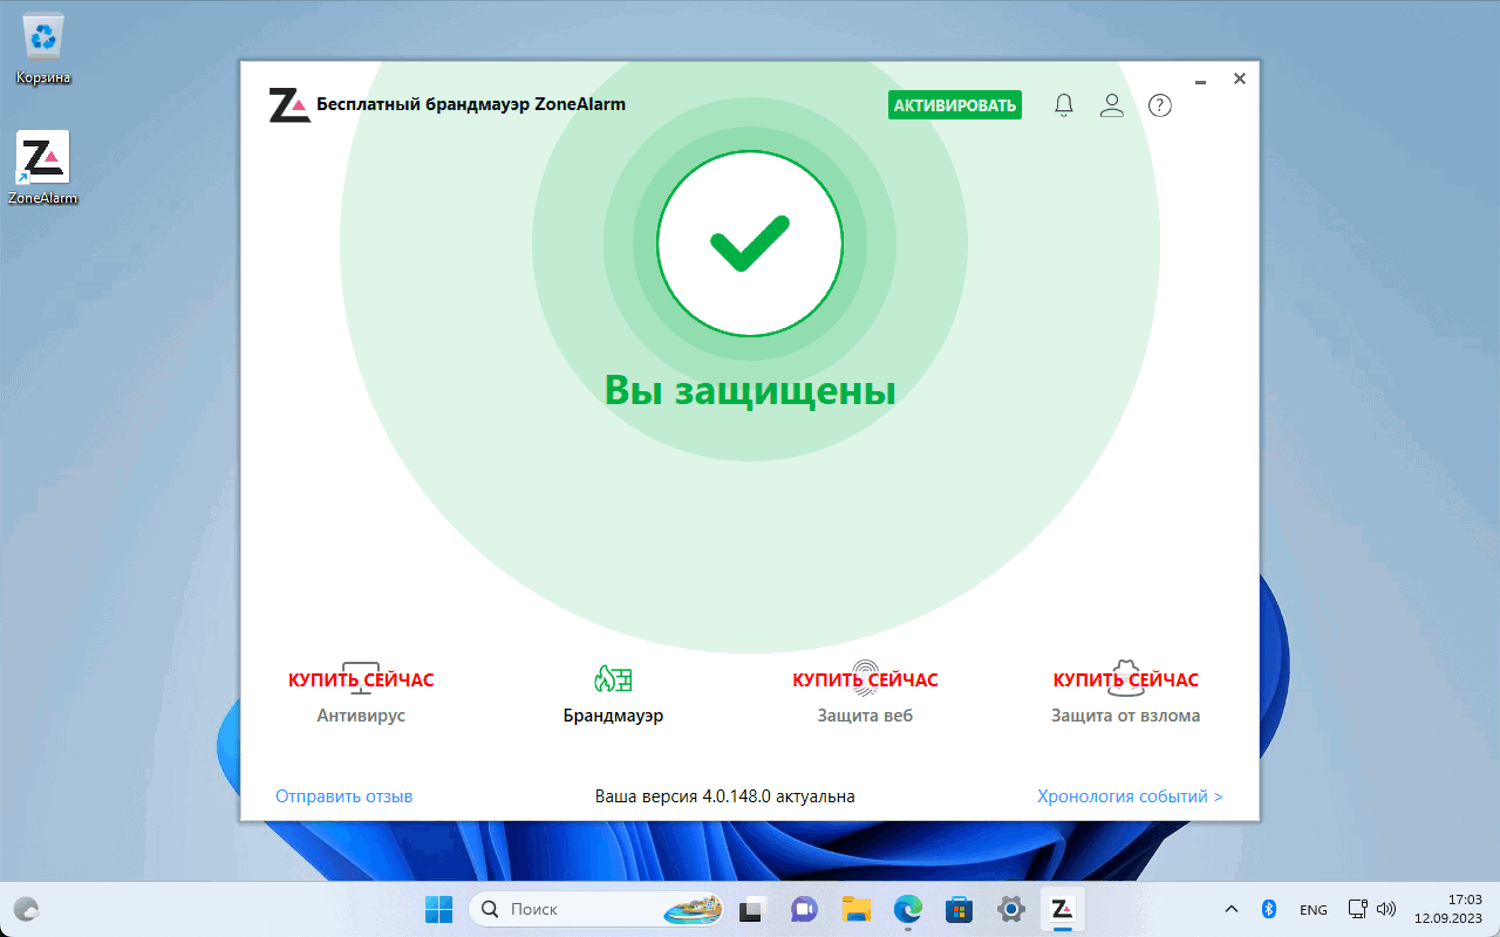Click the 'Вы защищены' status text

pyautogui.click(x=750, y=390)
